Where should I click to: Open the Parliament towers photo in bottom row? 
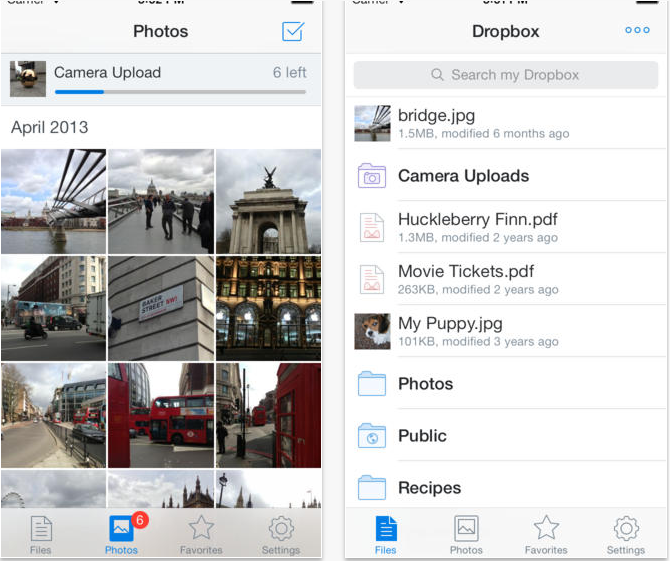pyautogui.click(x=161, y=489)
